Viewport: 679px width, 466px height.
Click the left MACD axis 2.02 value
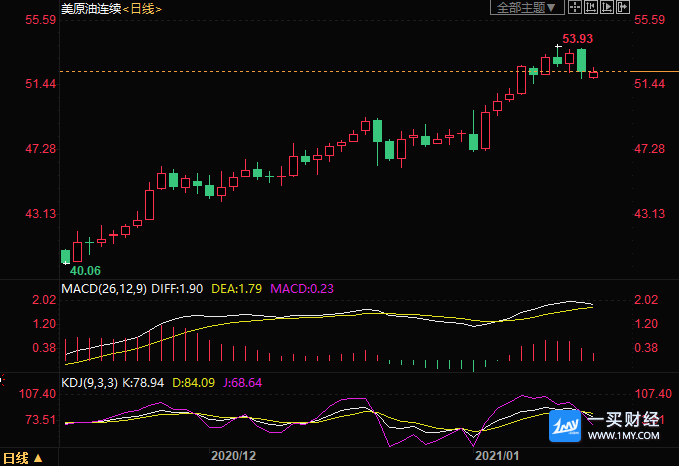click(x=44, y=300)
